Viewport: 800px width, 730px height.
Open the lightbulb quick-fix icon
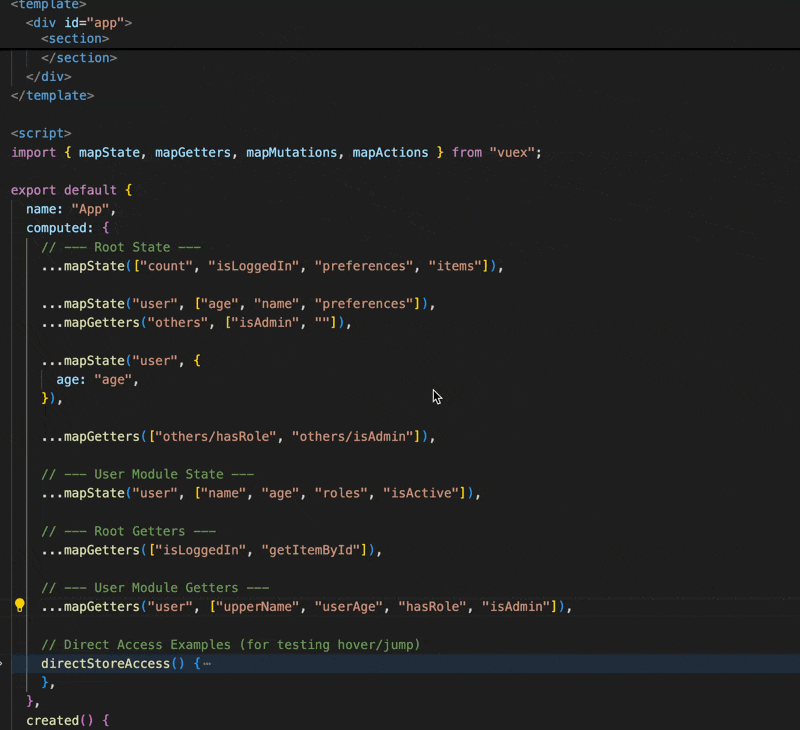[x=19, y=606]
